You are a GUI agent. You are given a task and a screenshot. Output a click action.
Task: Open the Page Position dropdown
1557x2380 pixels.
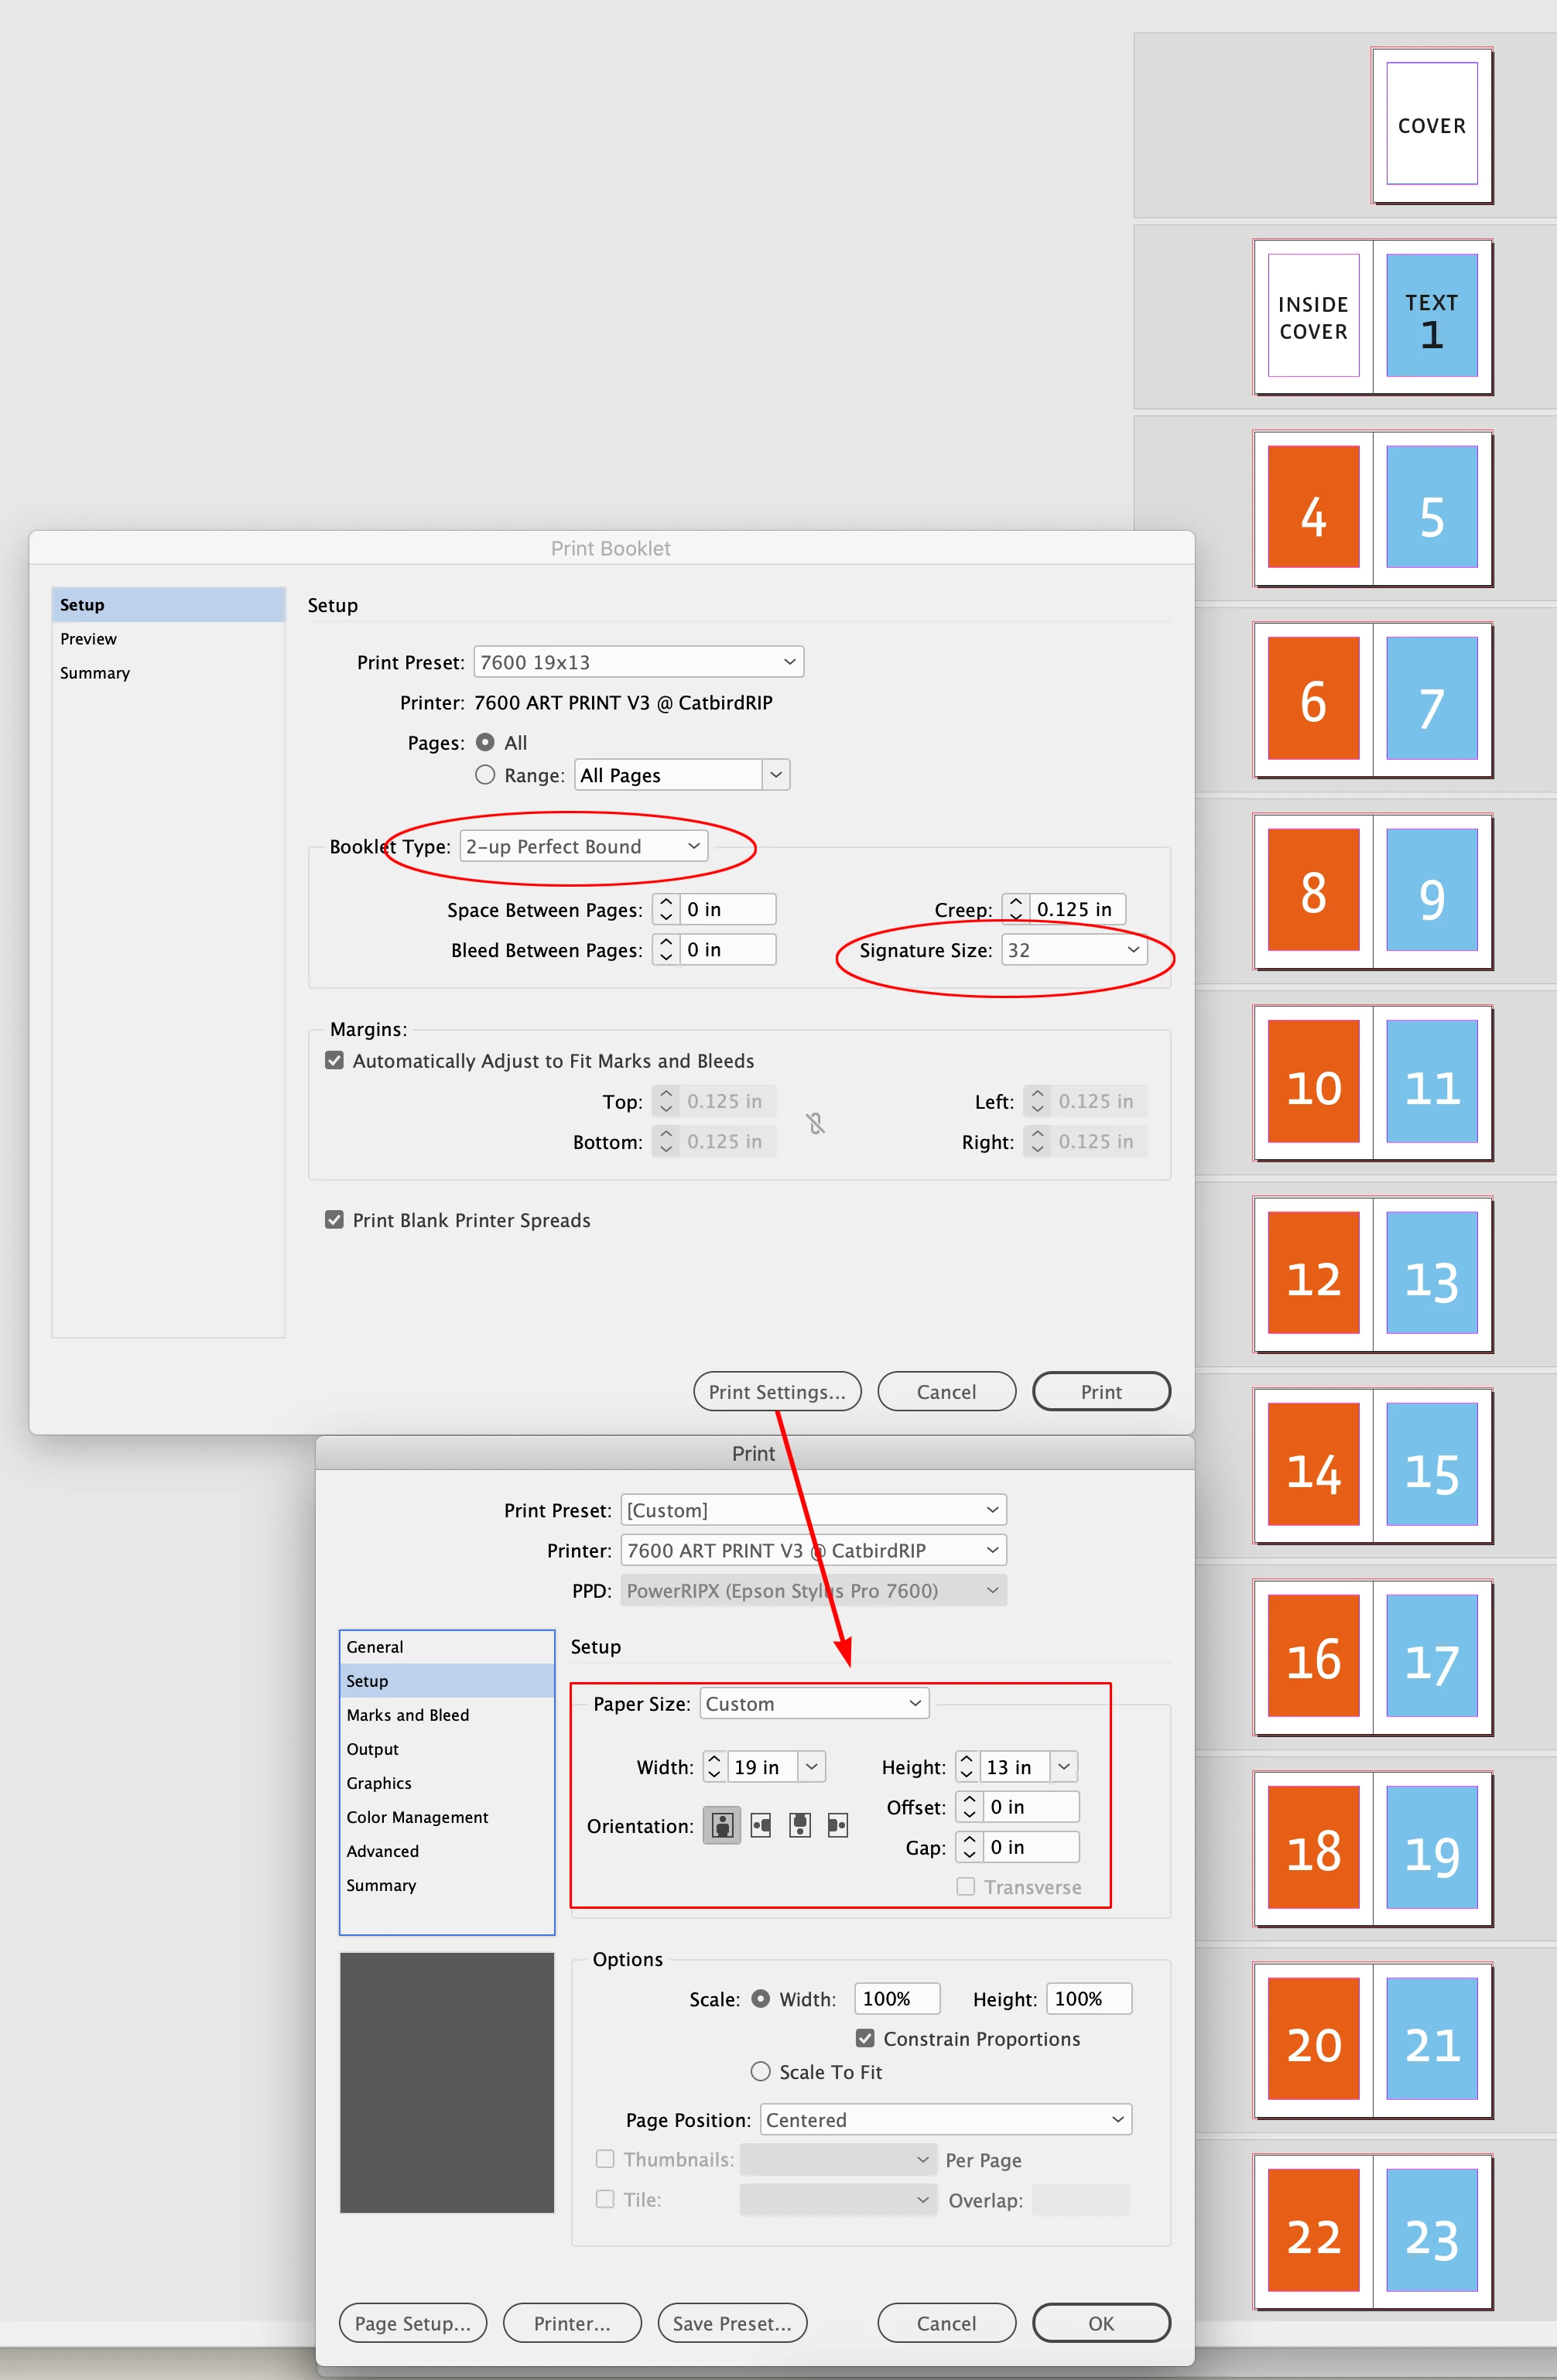click(945, 2119)
